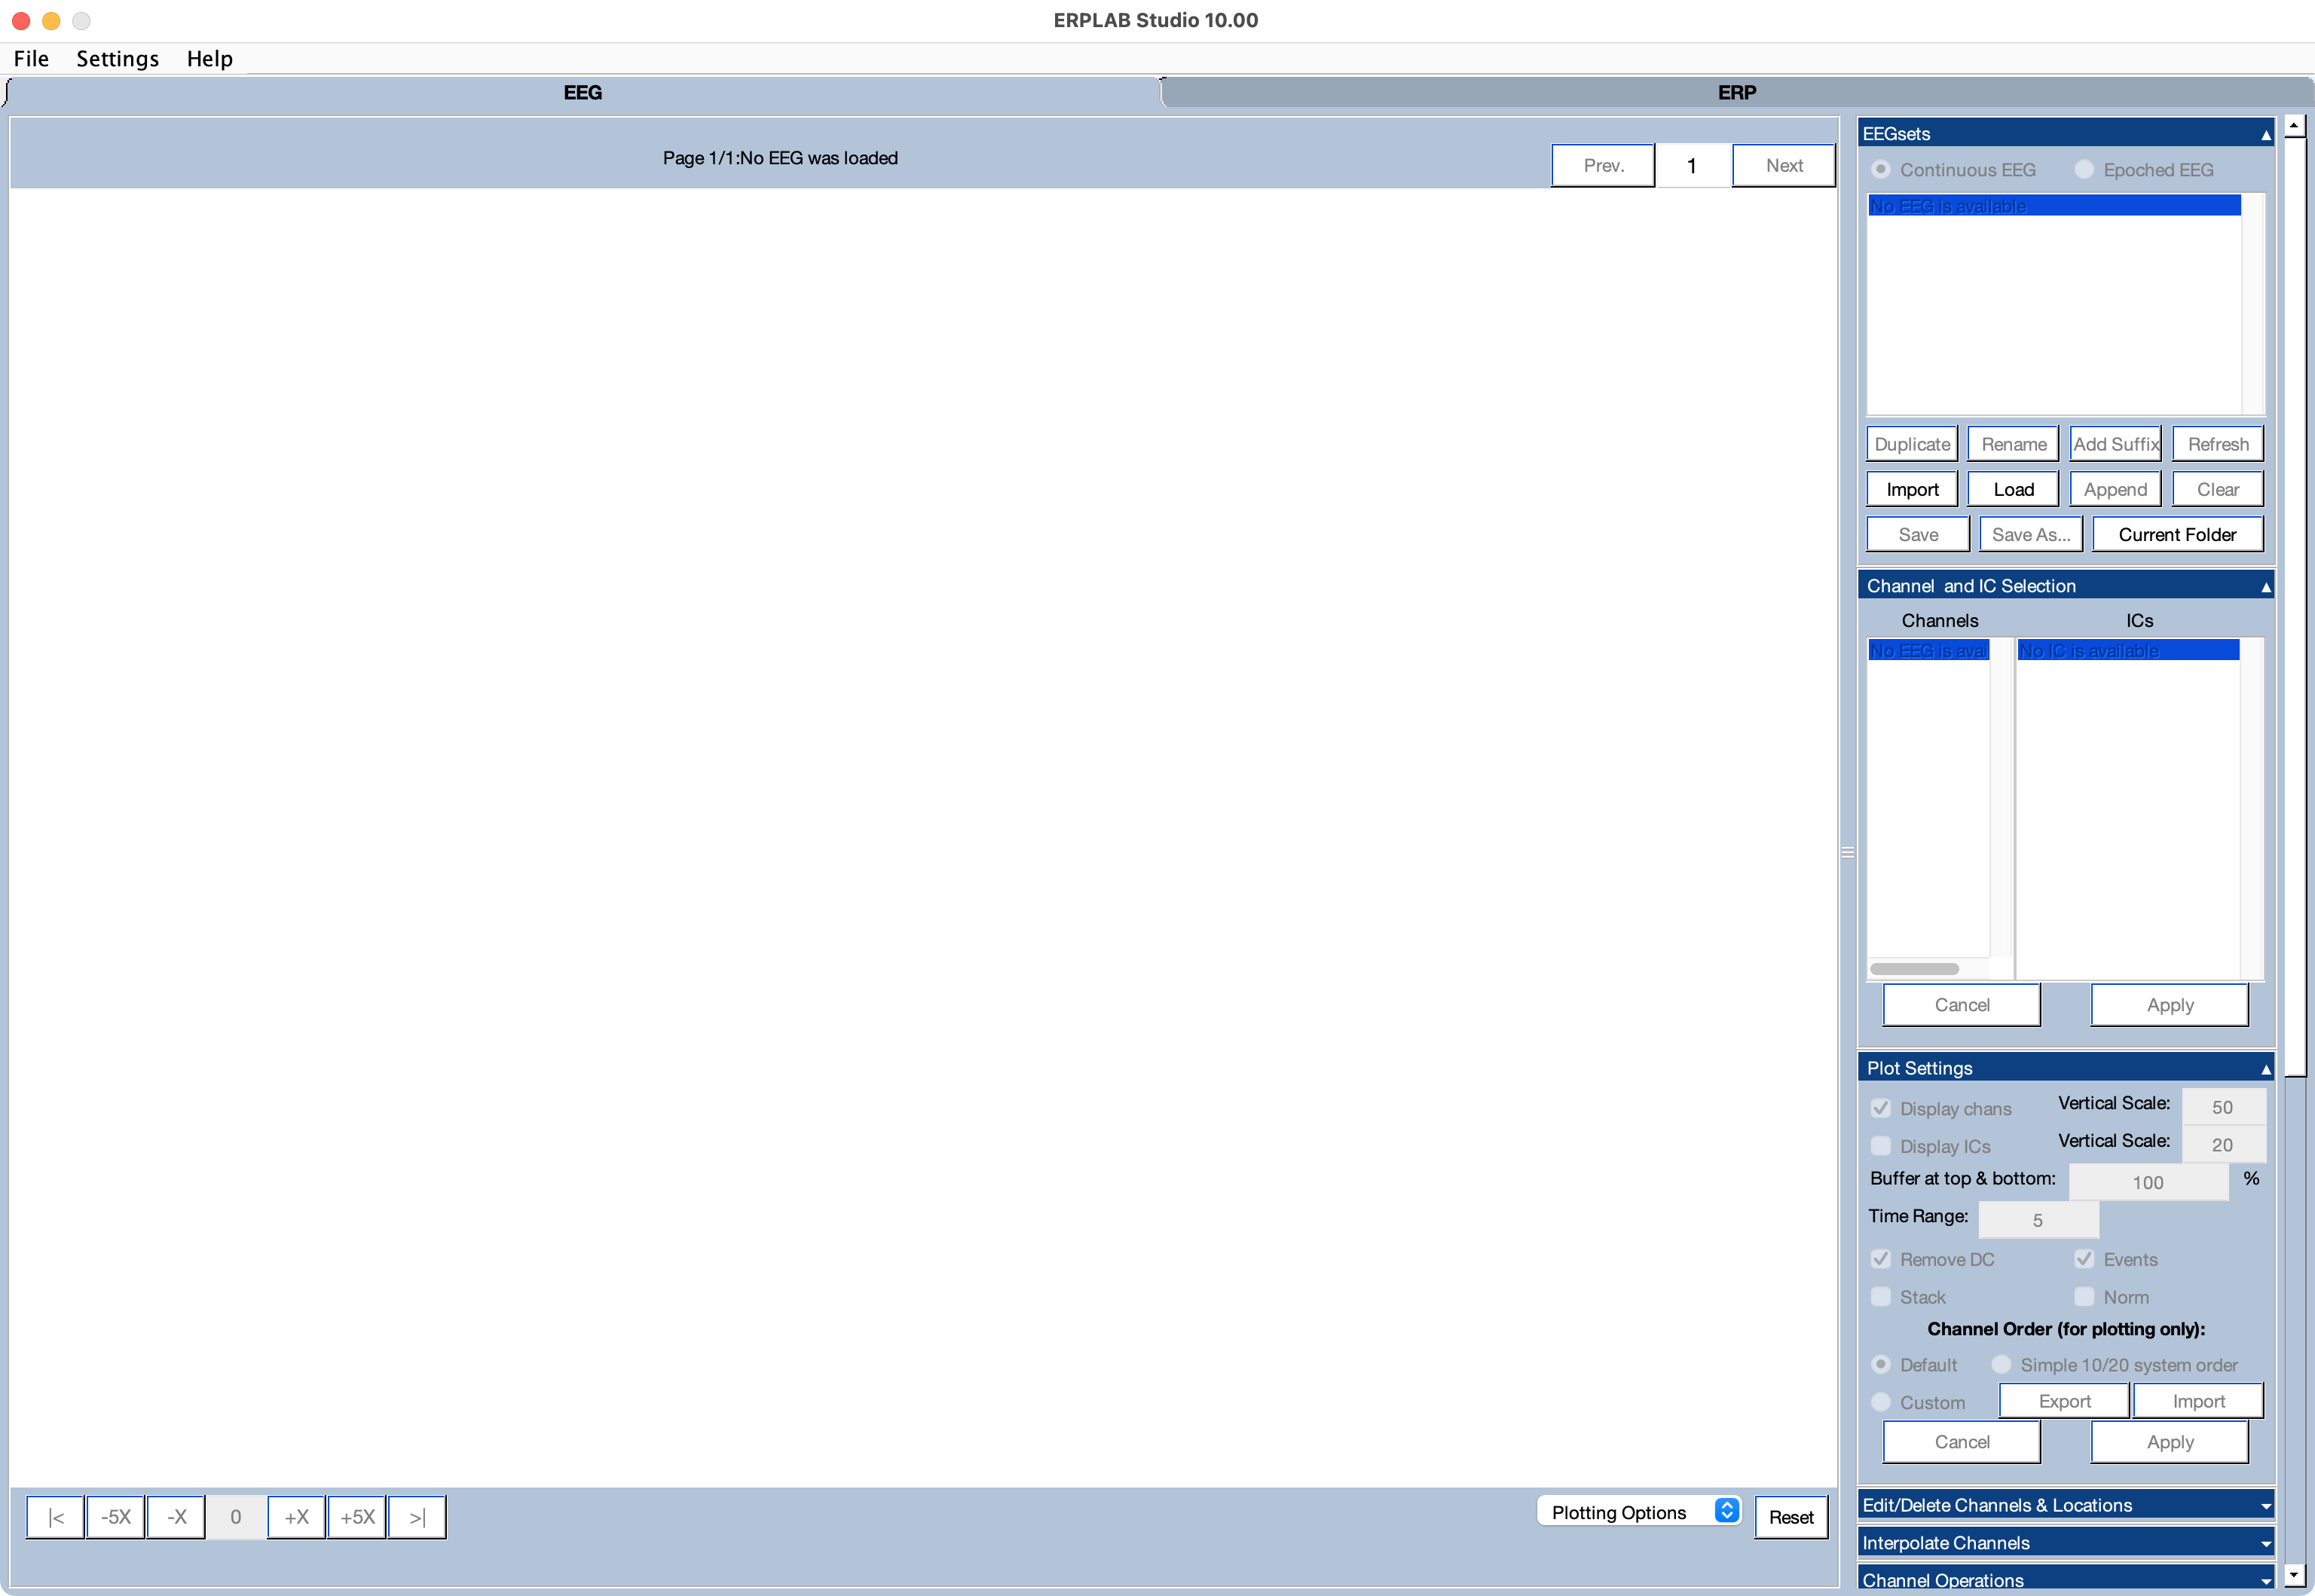Open the Settings menu
The width and height of the screenshot is (2315, 1596).
pyautogui.click(x=118, y=58)
